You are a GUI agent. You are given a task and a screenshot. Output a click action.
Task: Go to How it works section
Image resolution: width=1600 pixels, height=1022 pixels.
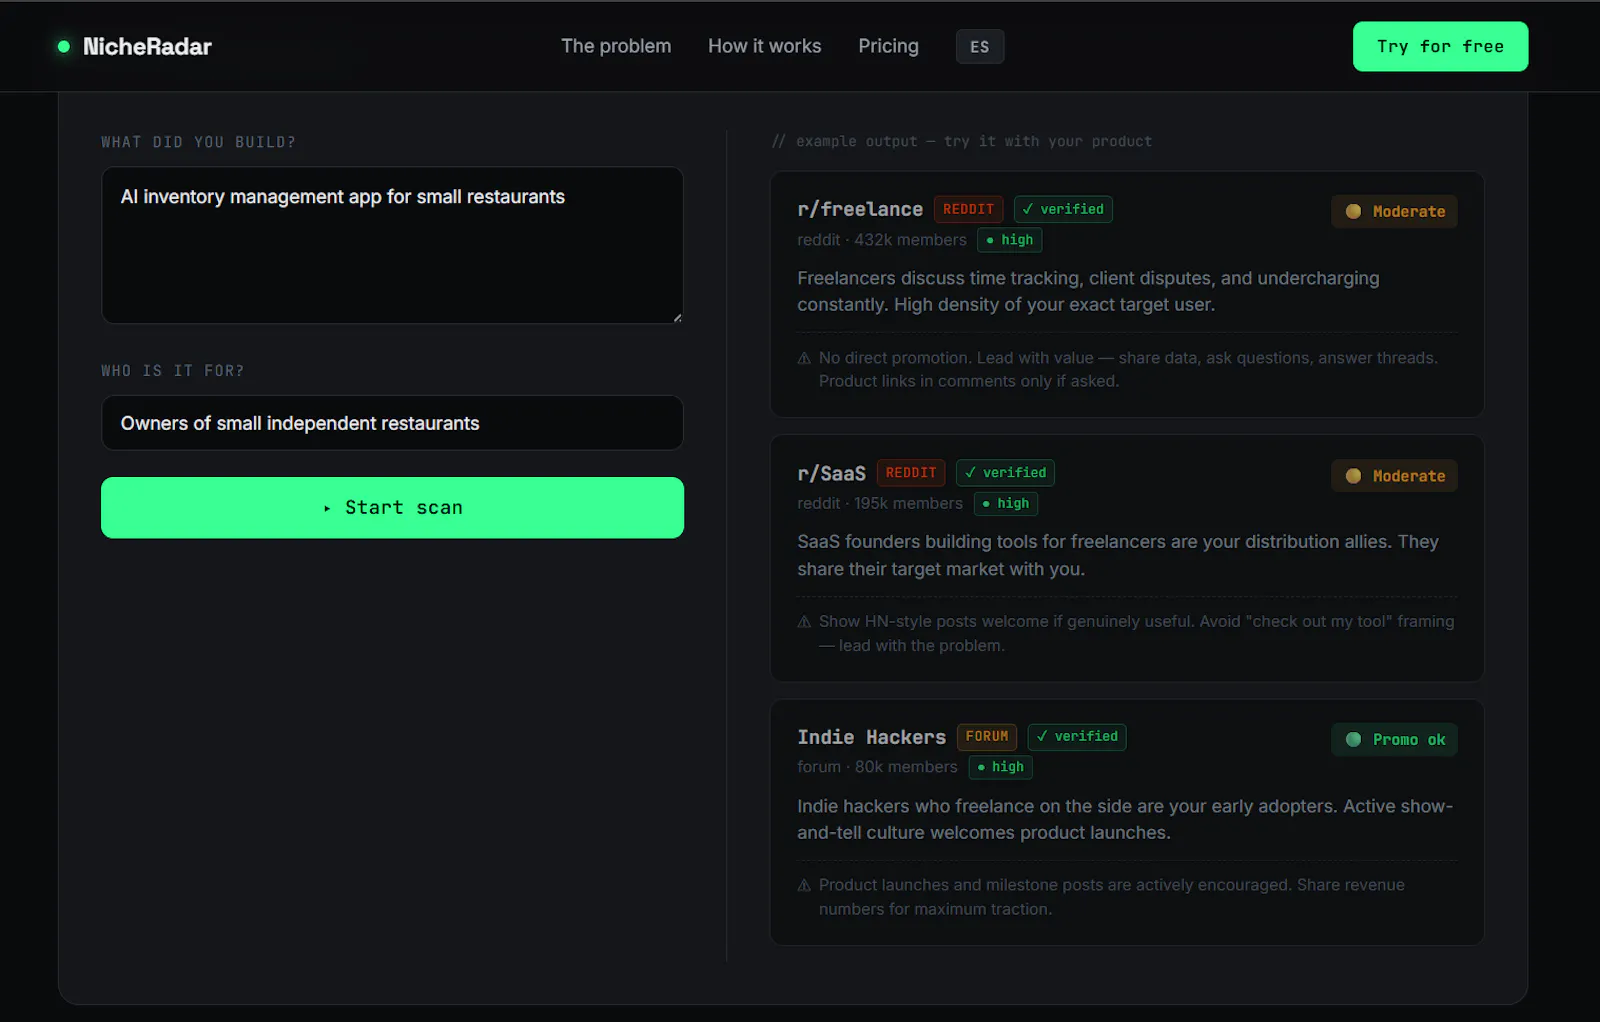tap(764, 46)
